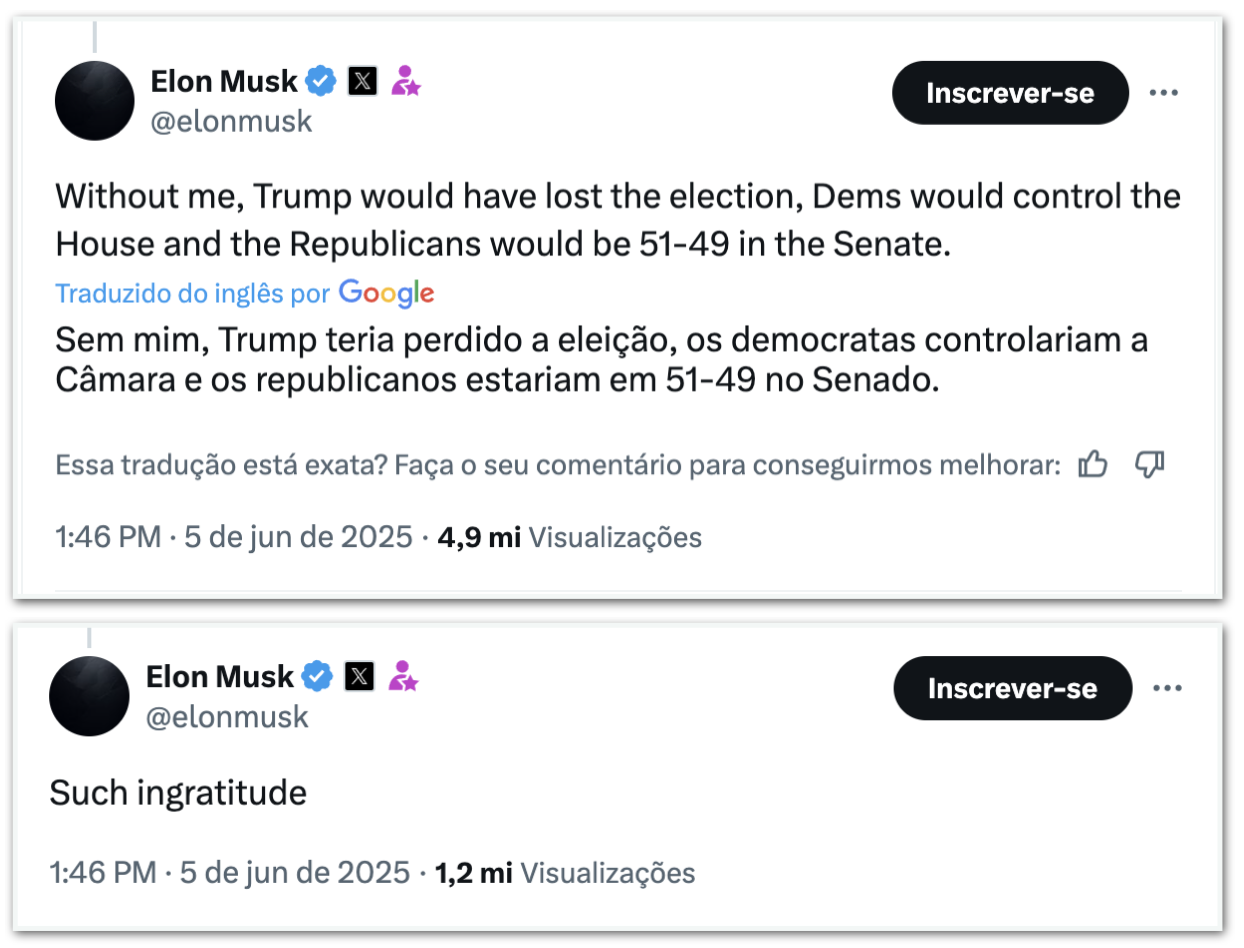Click the X affiliate badge on the second tweet

[359, 677]
